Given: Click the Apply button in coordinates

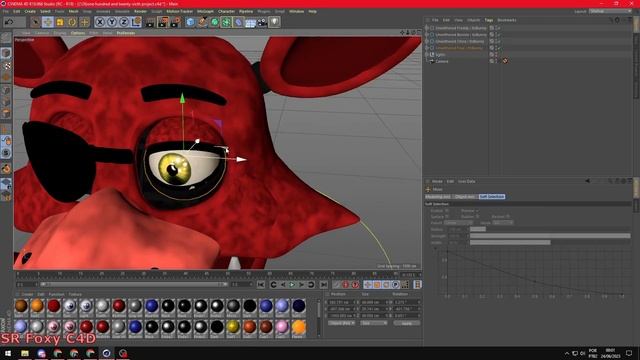Looking at the screenshot, I should [x=407, y=323].
